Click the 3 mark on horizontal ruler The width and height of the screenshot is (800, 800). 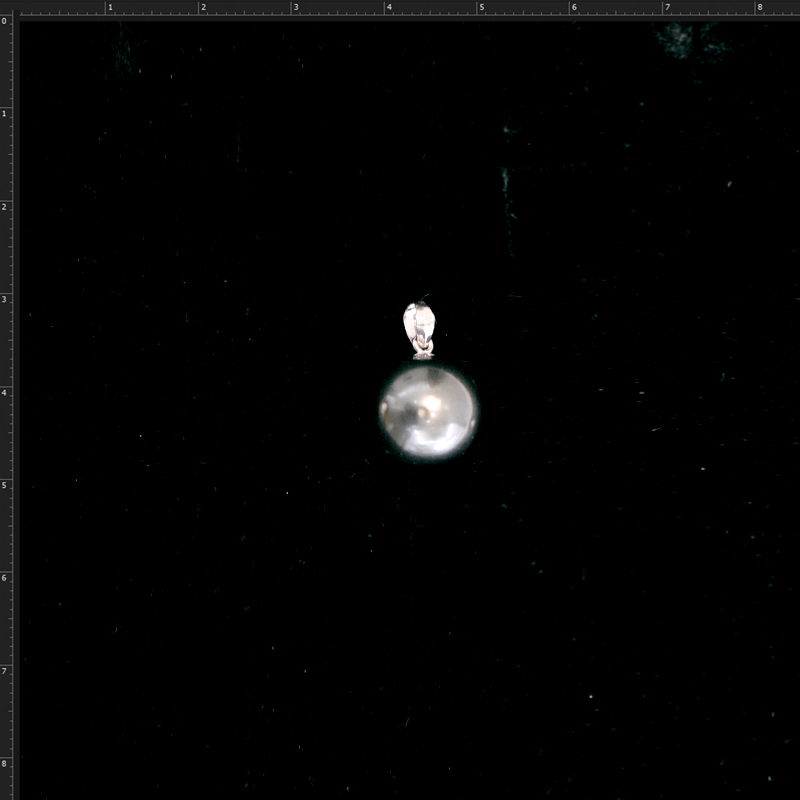296,7
